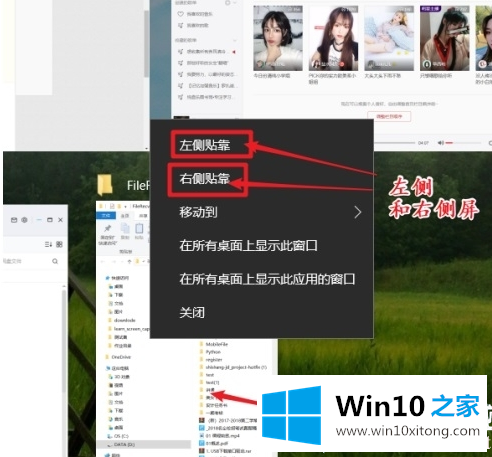Choose the 右侧贴靠 snap-right menu entry
This screenshot has height=457, width=492.
(204, 178)
